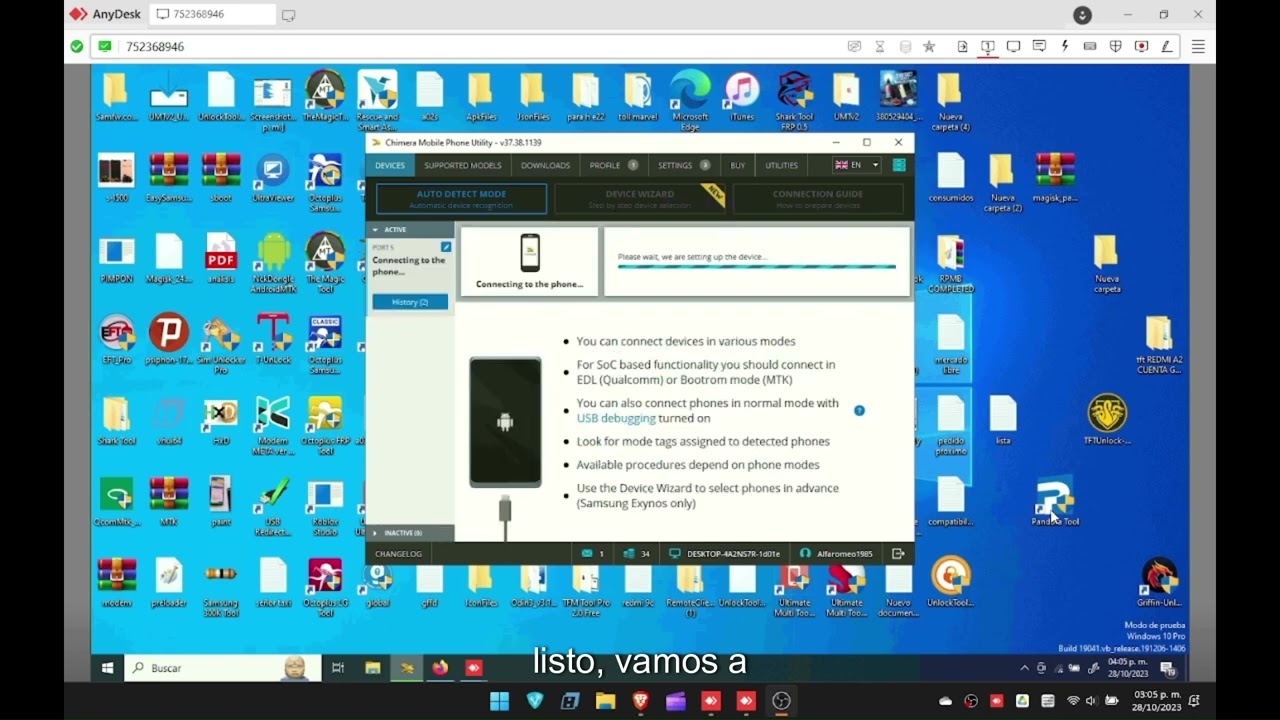
Task: Select the Rescue and Smart Assistant icon
Action: pyautogui.click(x=377, y=100)
